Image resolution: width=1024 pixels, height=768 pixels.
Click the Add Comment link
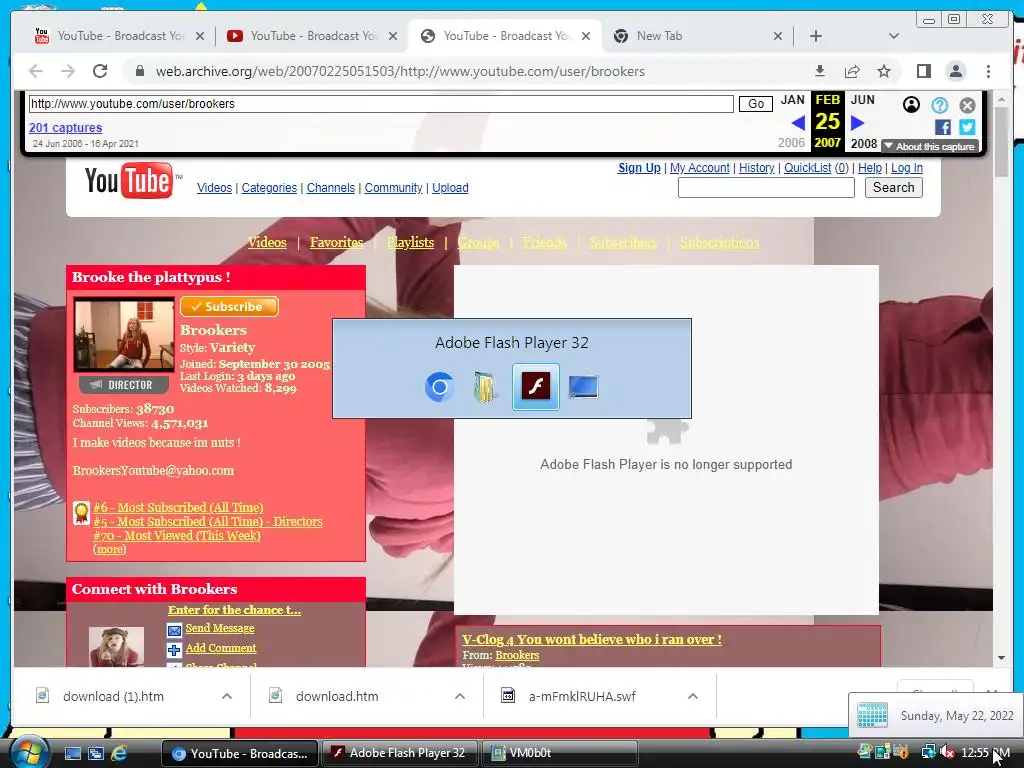pyautogui.click(x=221, y=648)
